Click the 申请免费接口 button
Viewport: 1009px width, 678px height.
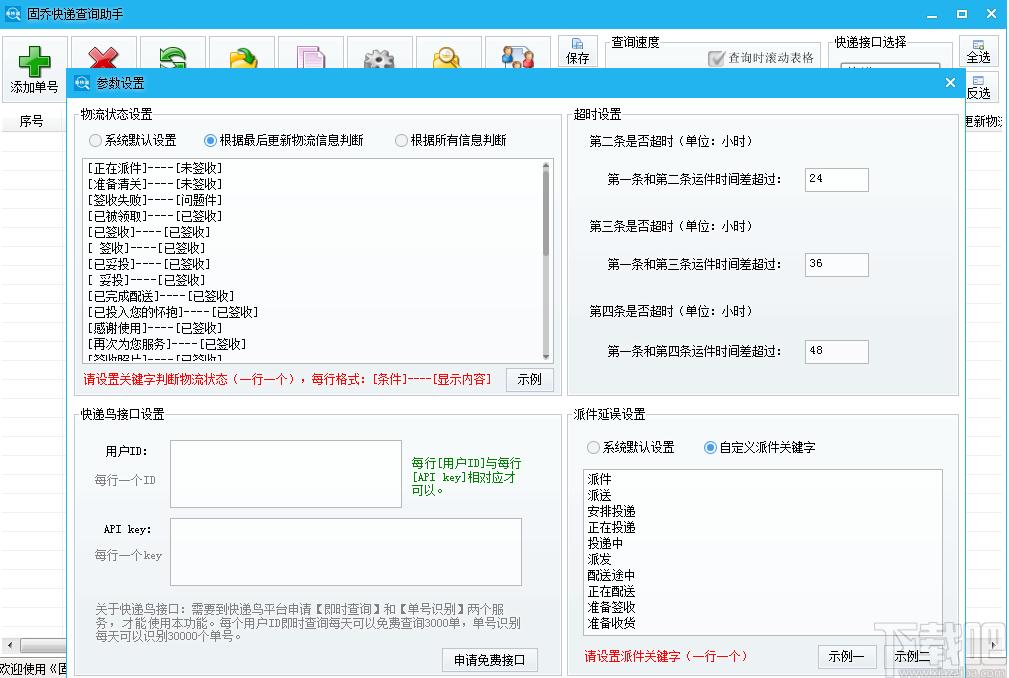[x=490, y=660]
